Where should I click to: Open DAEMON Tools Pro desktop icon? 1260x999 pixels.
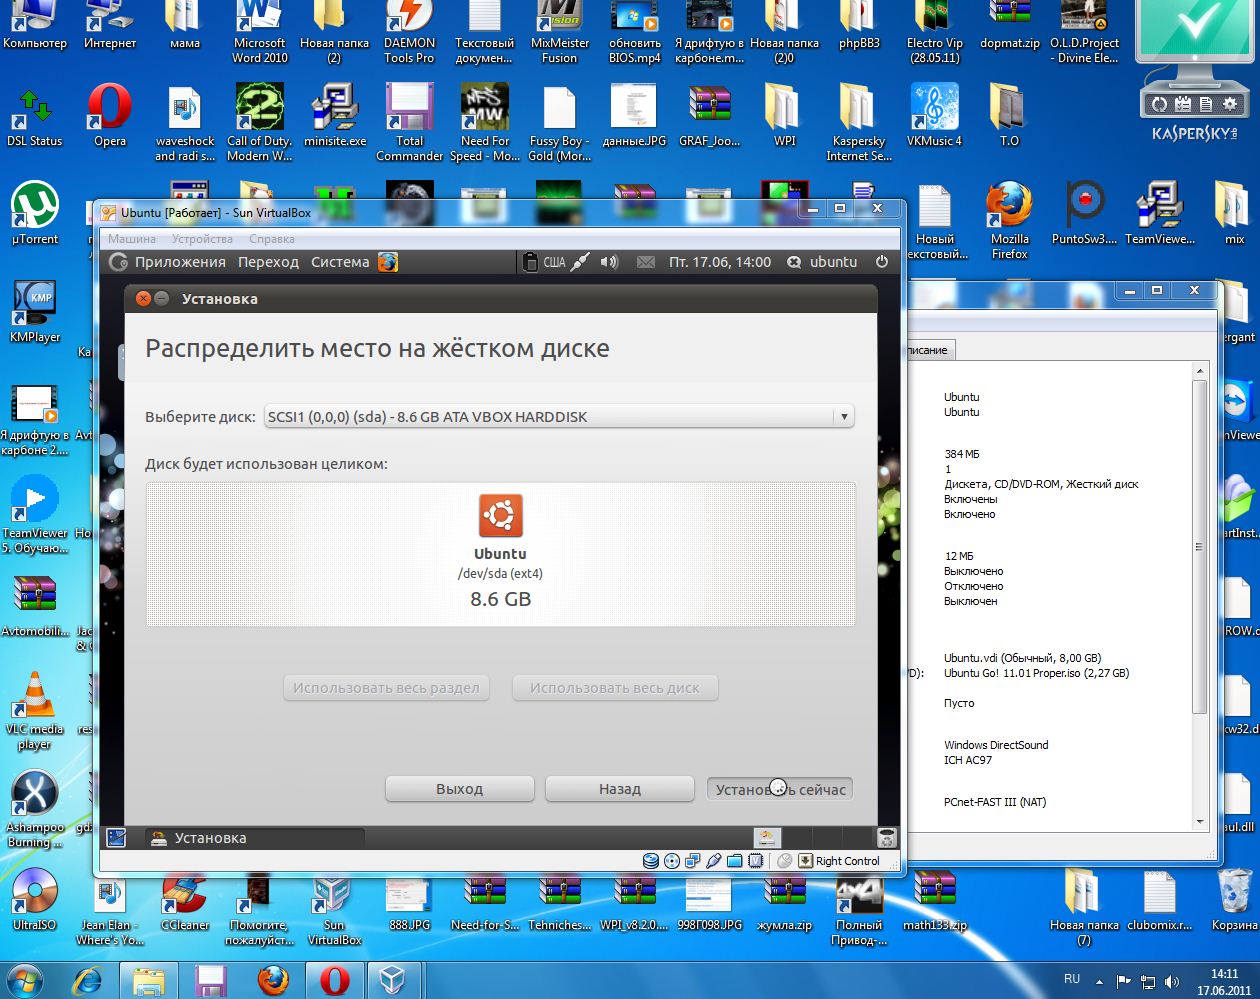click(x=409, y=32)
